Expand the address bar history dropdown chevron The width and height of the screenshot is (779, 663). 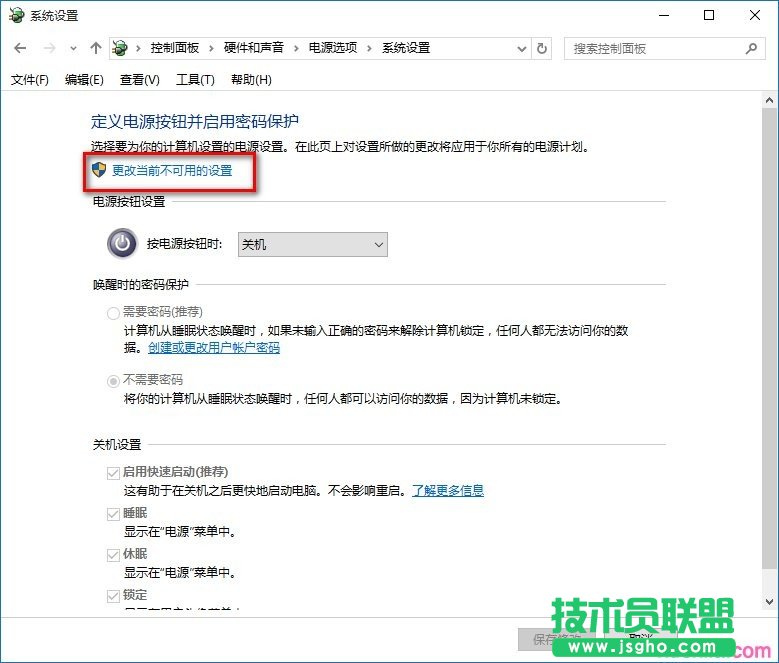[521, 48]
